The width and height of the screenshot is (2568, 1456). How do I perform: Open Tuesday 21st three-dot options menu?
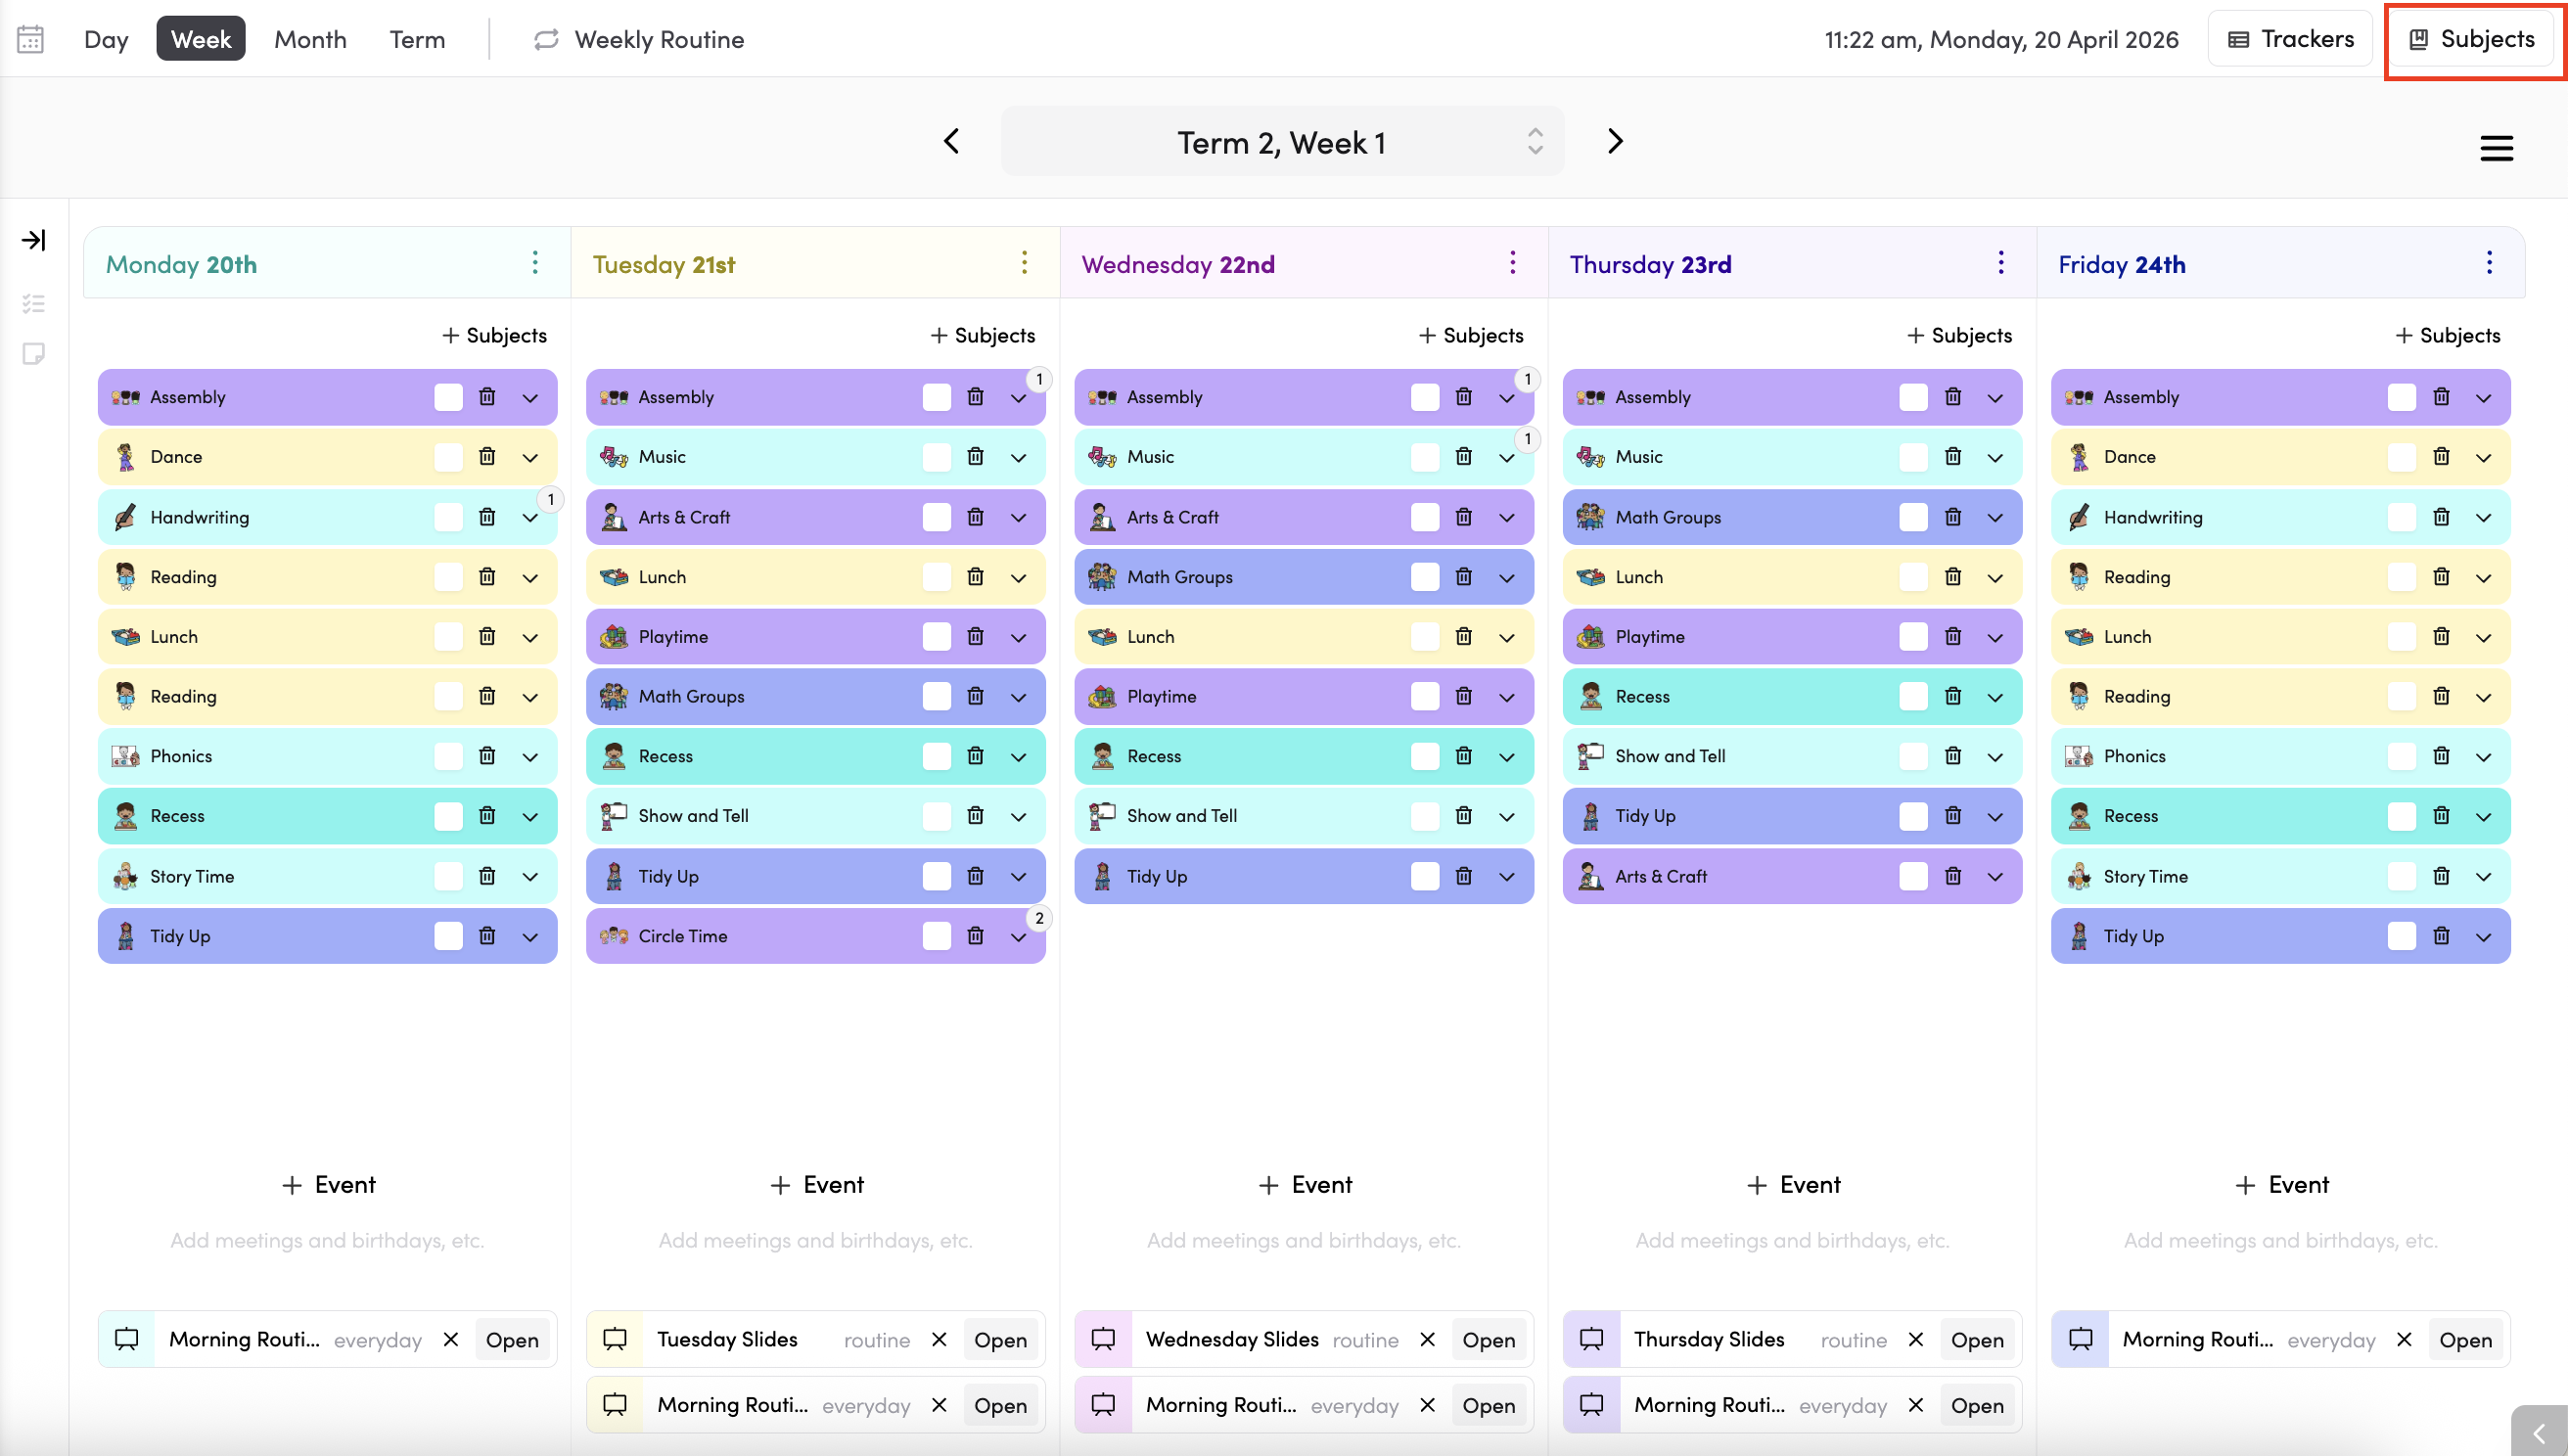(x=1024, y=263)
